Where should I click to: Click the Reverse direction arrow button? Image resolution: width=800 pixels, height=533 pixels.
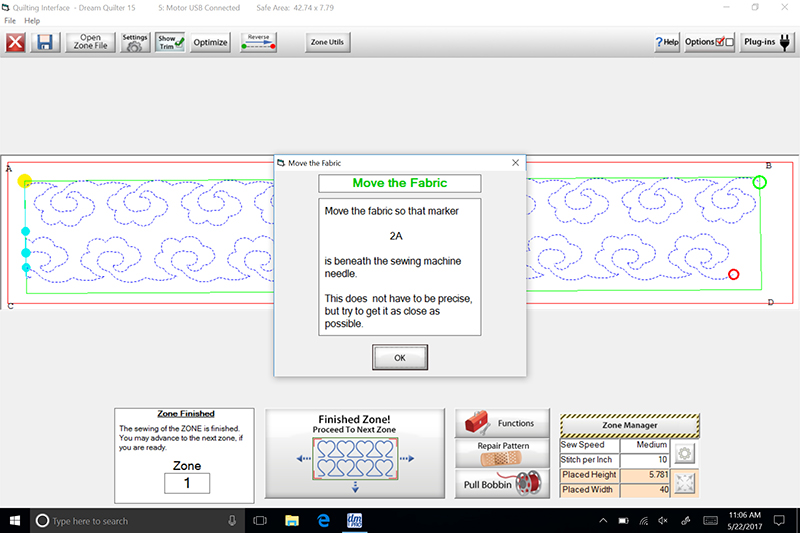click(x=258, y=43)
